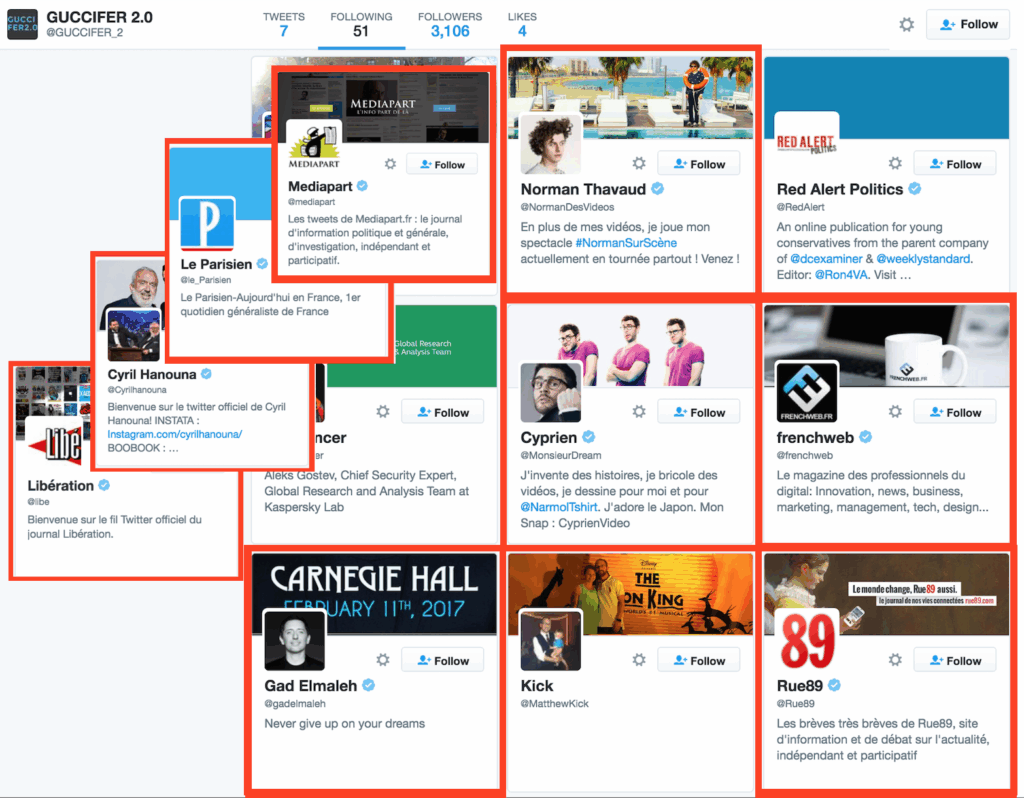The image size is (1024, 798).
Task: Open the gear menu on Gad Elmaleh's card
Action: pos(383,660)
